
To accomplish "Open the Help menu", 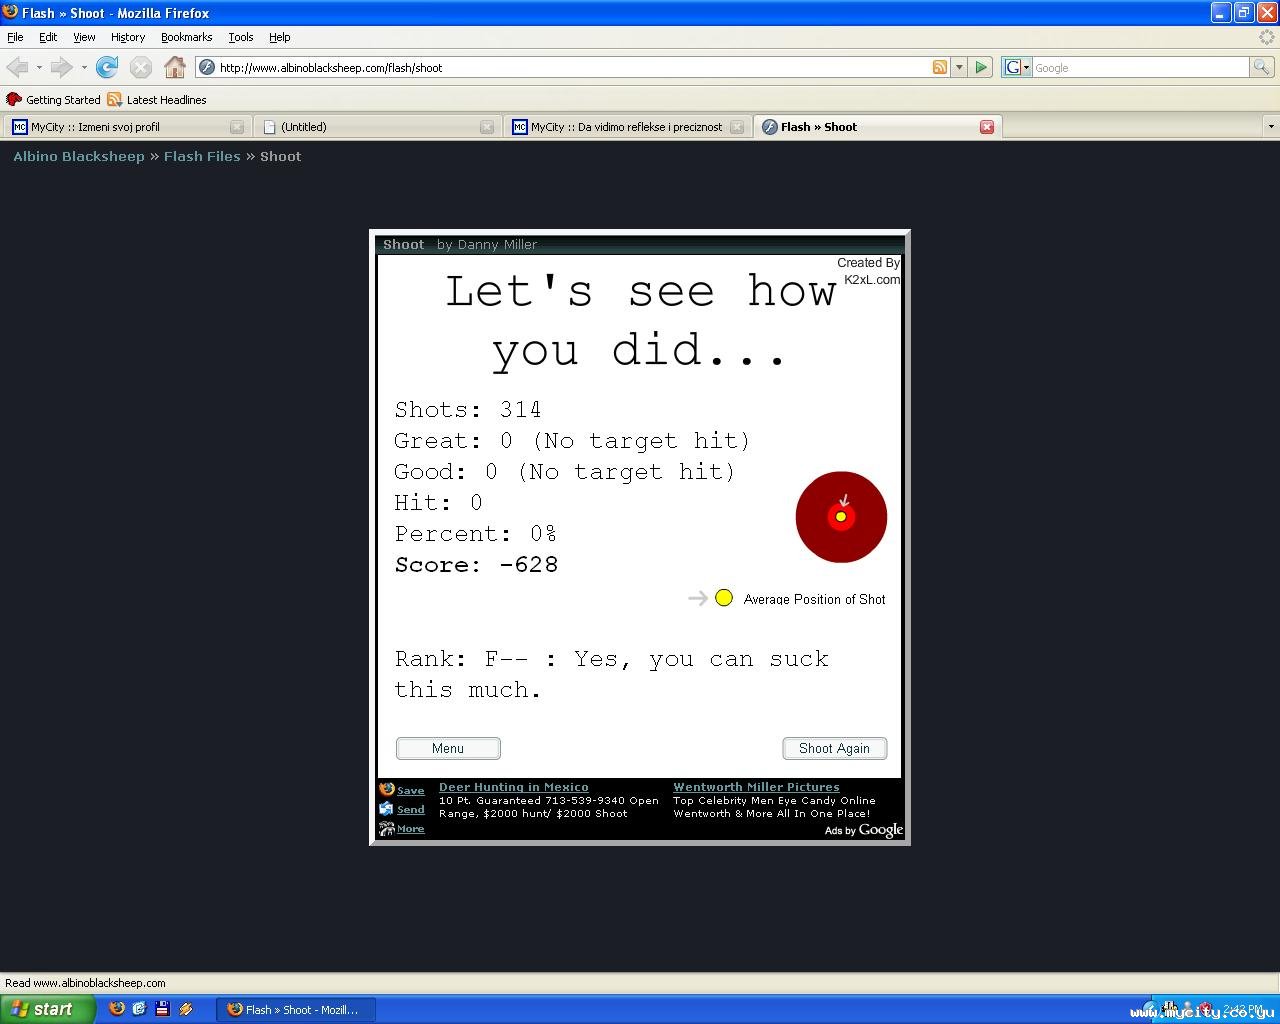I will pos(280,37).
